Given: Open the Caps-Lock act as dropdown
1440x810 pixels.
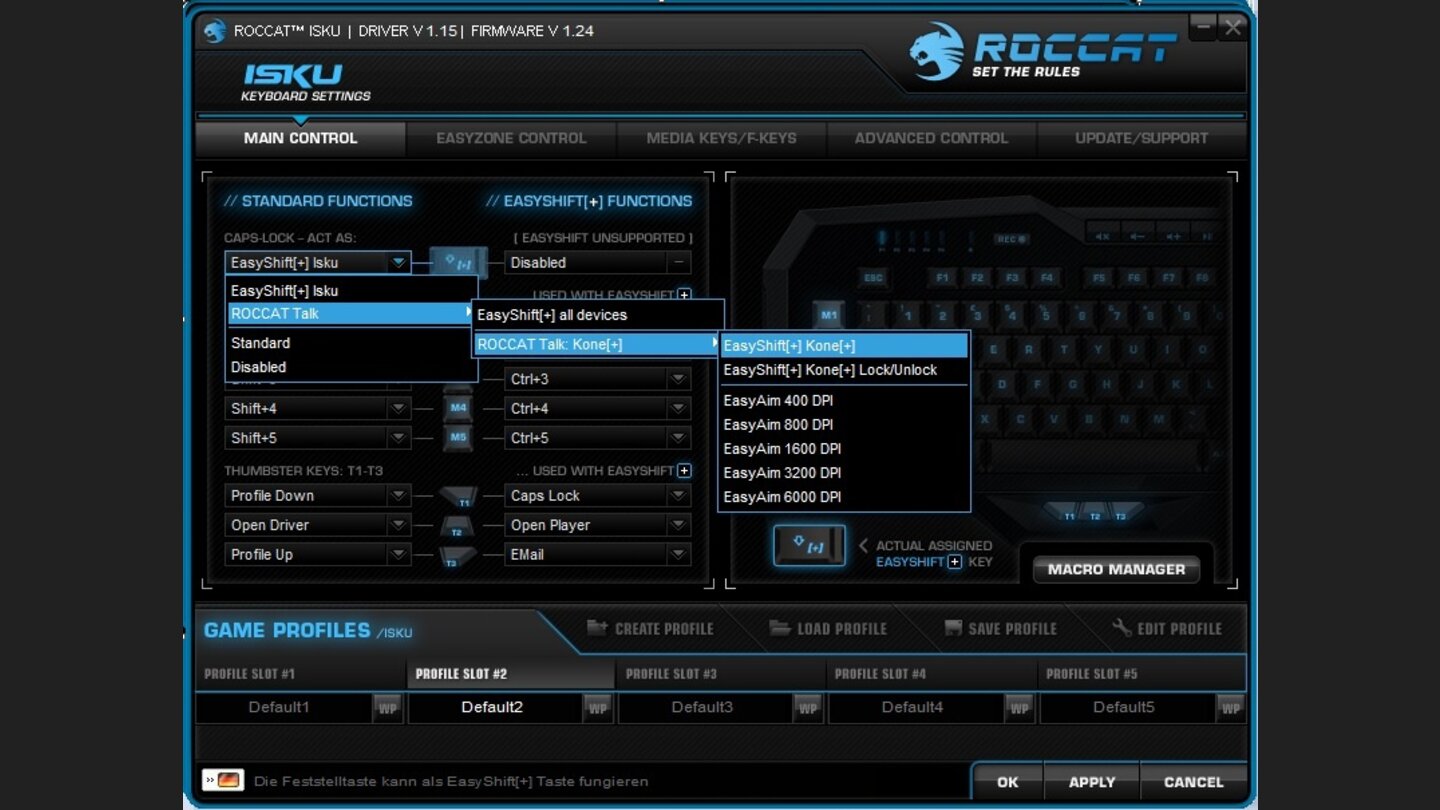Looking at the screenshot, I should (318, 263).
